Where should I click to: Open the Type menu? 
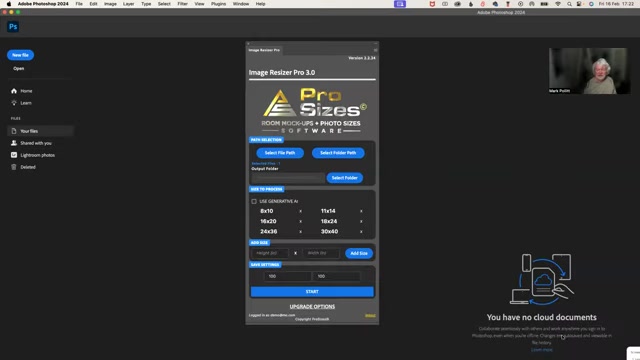pos(146,4)
